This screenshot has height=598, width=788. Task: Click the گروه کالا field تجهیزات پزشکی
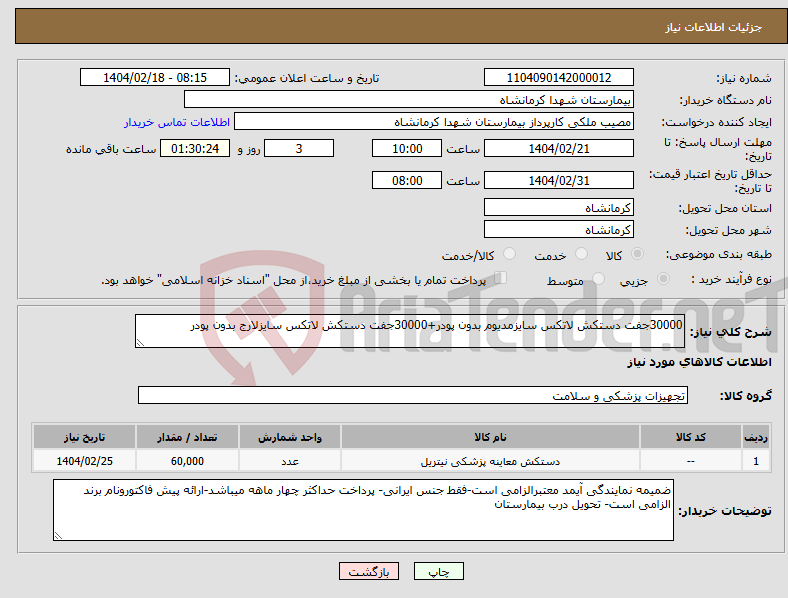pyautogui.click(x=413, y=395)
